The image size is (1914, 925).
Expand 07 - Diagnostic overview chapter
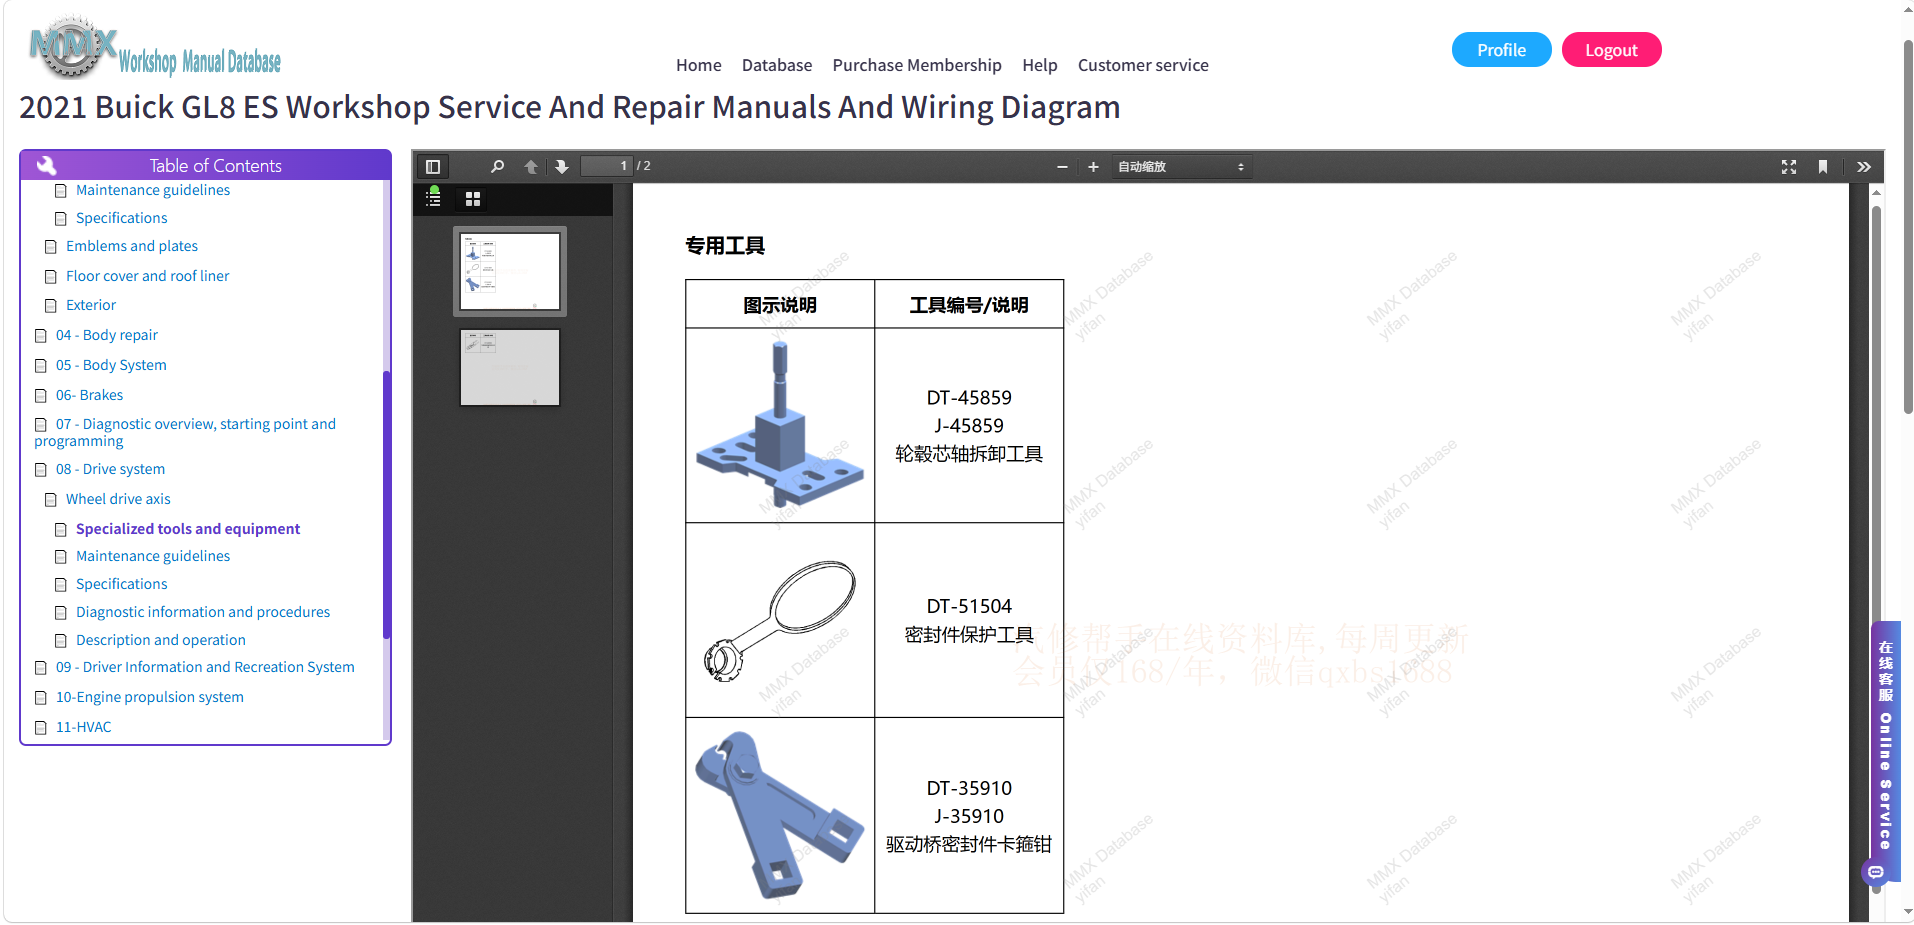(x=185, y=432)
